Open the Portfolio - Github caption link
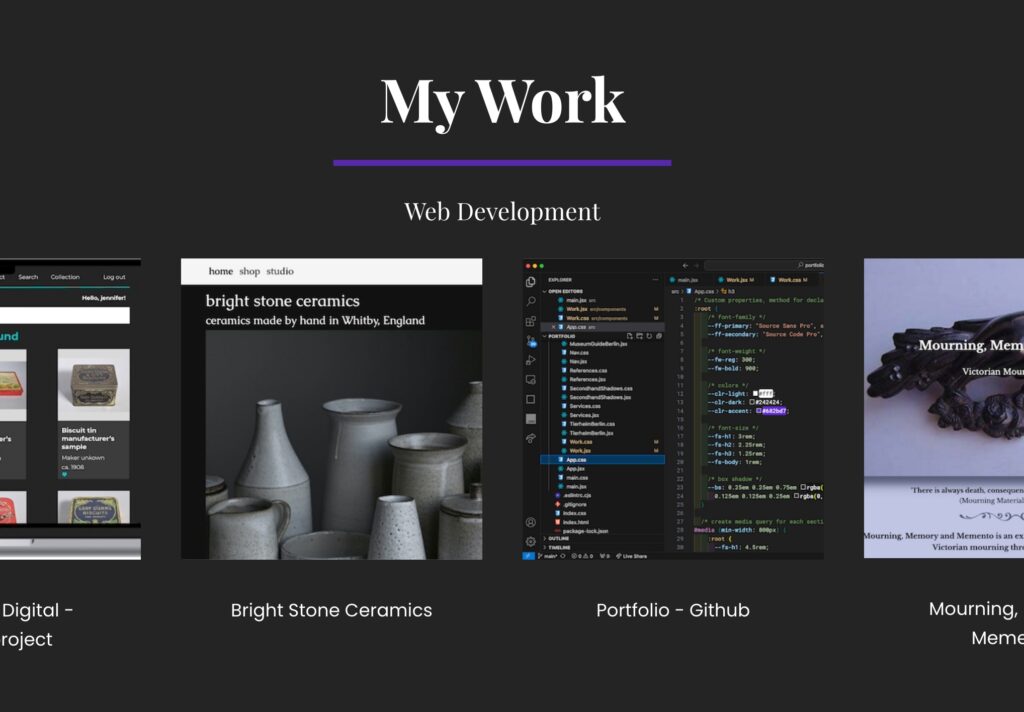The image size is (1024, 712). tap(672, 610)
